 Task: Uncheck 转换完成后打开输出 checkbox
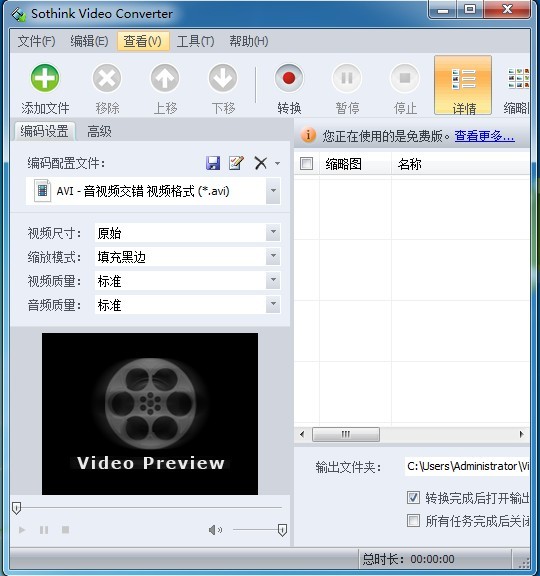(413, 498)
